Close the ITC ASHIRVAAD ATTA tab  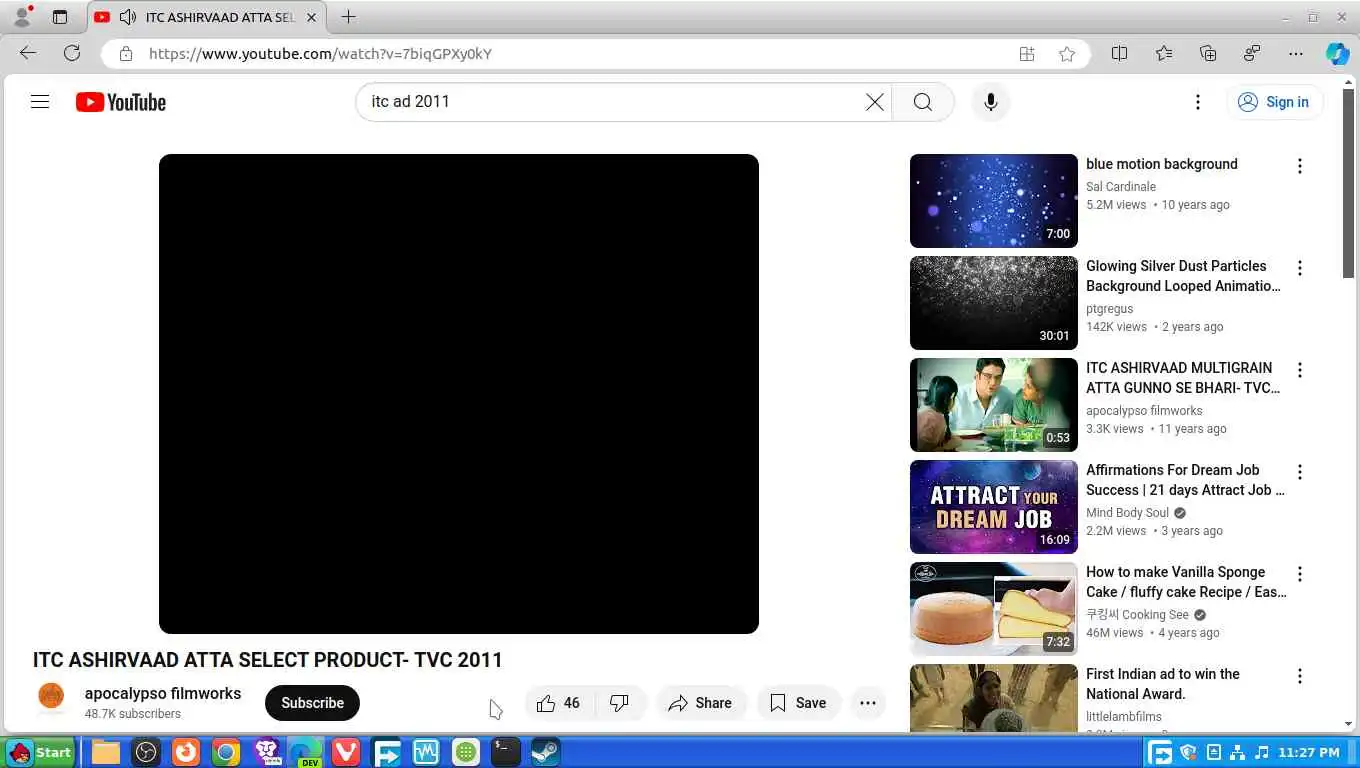tap(312, 17)
